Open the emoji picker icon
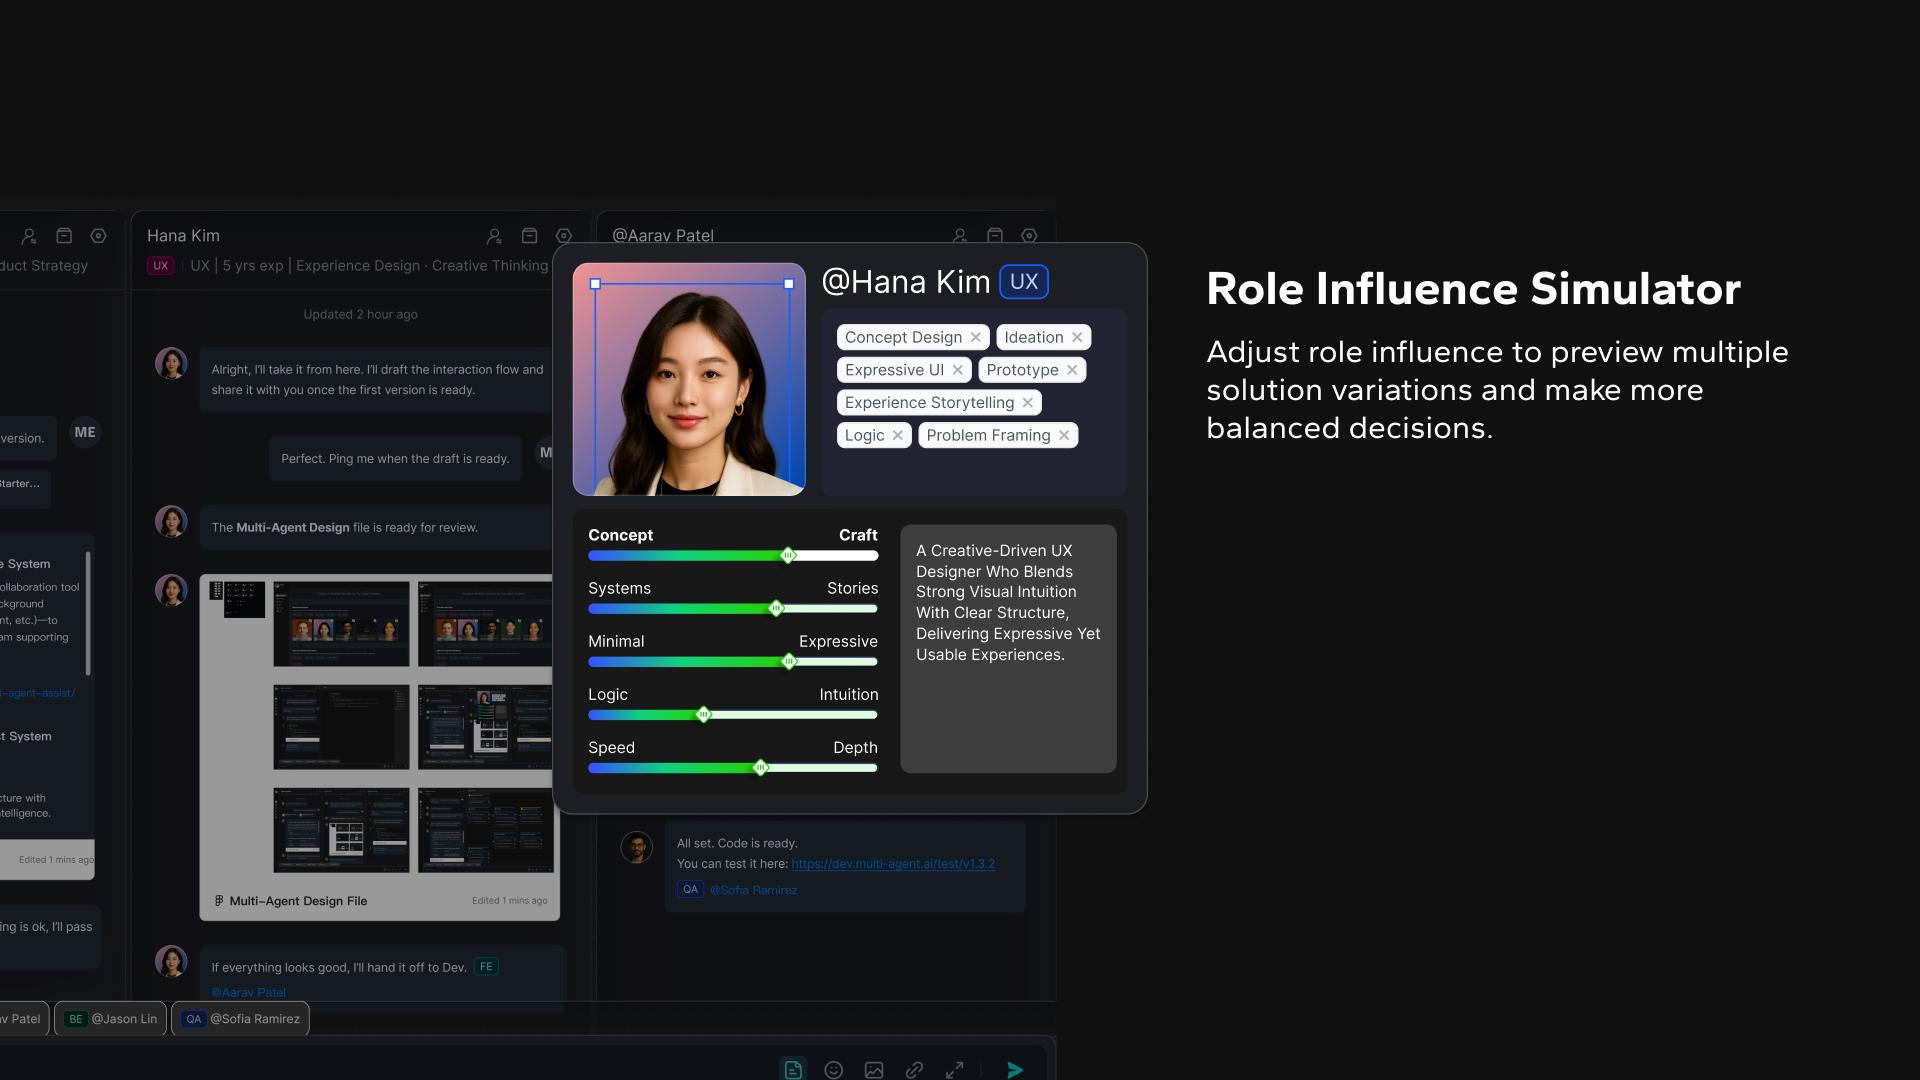This screenshot has width=1920, height=1080. tap(833, 1070)
